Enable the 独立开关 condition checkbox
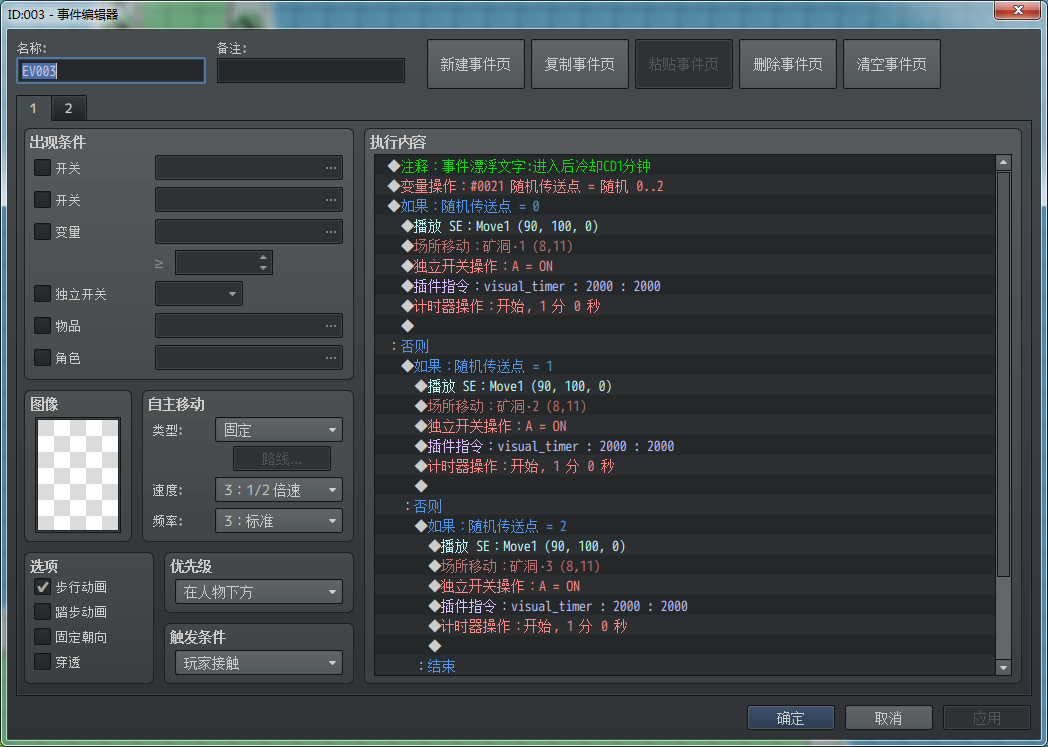This screenshot has width=1048, height=747. (x=43, y=294)
